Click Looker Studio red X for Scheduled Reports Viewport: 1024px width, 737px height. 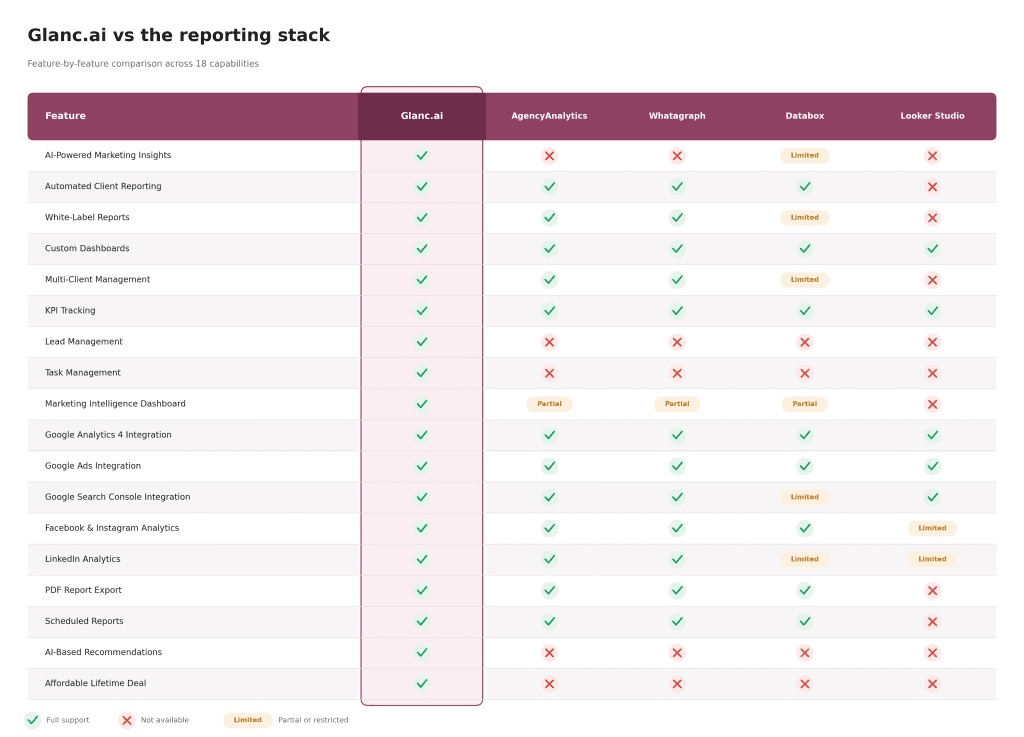pos(932,621)
